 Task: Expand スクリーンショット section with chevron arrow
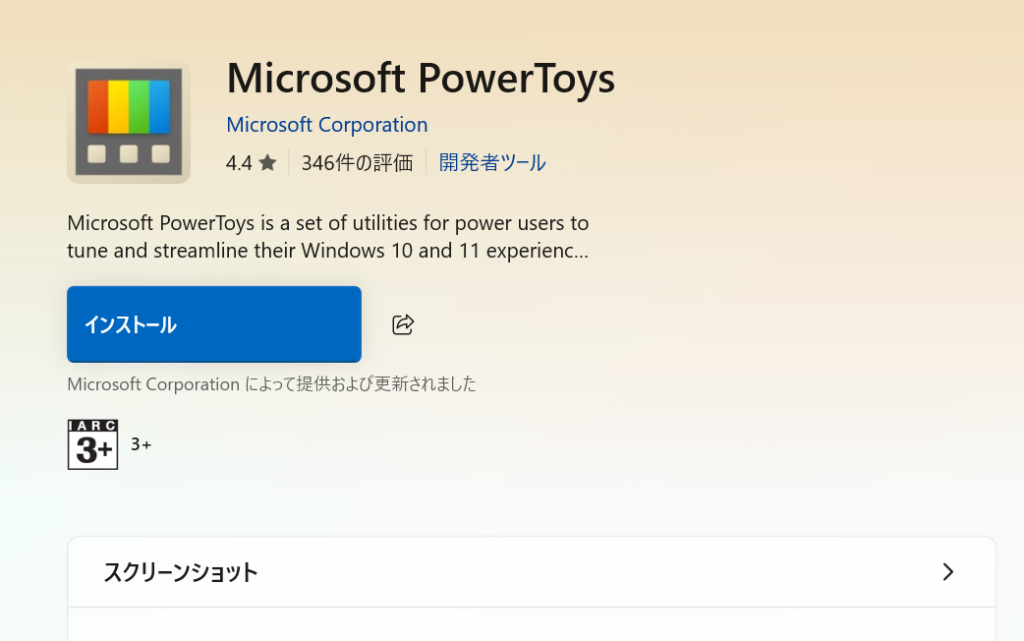coord(948,572)
